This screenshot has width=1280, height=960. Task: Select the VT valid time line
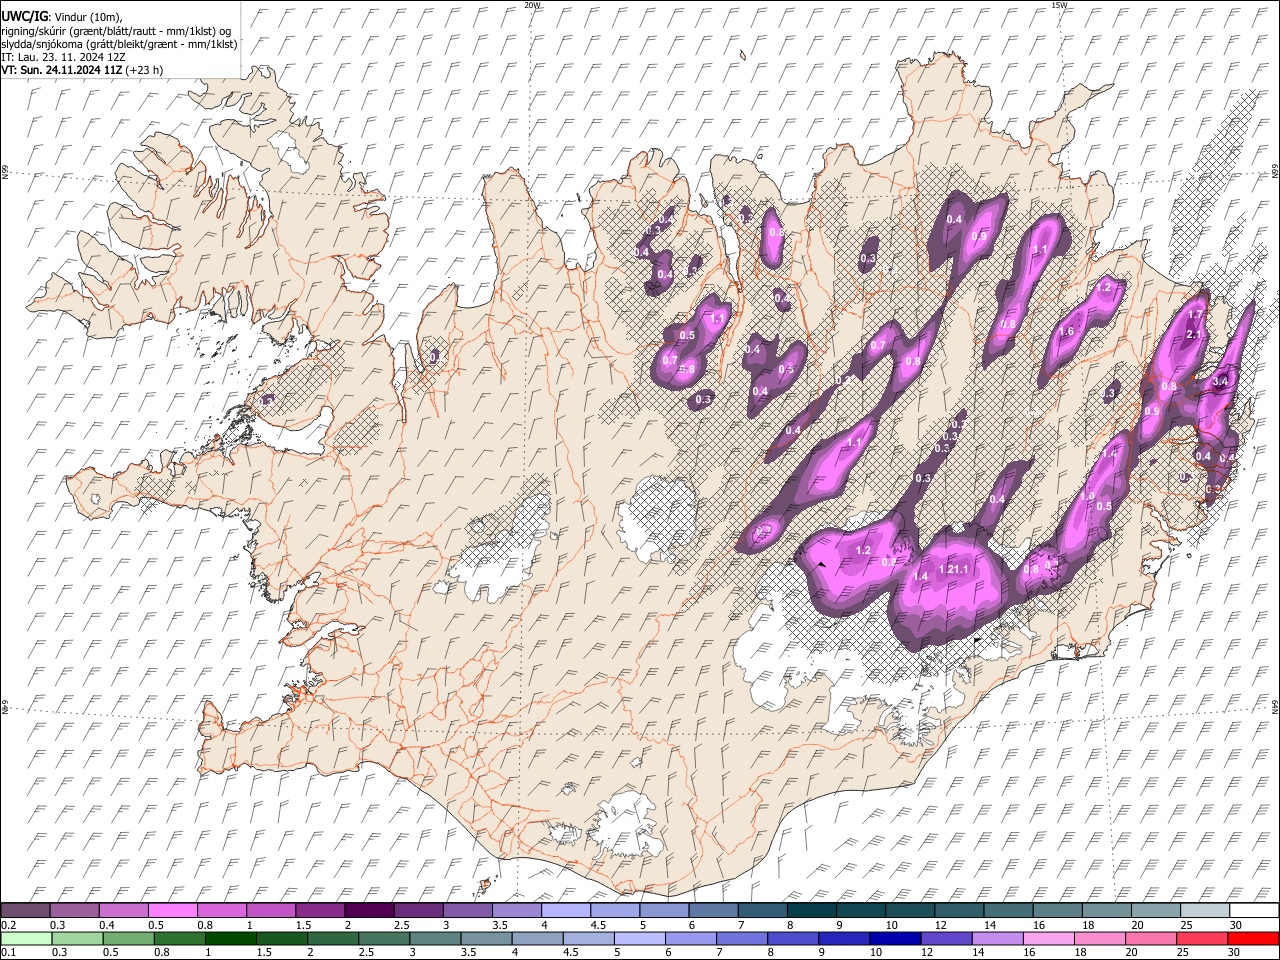click(82, 70)
